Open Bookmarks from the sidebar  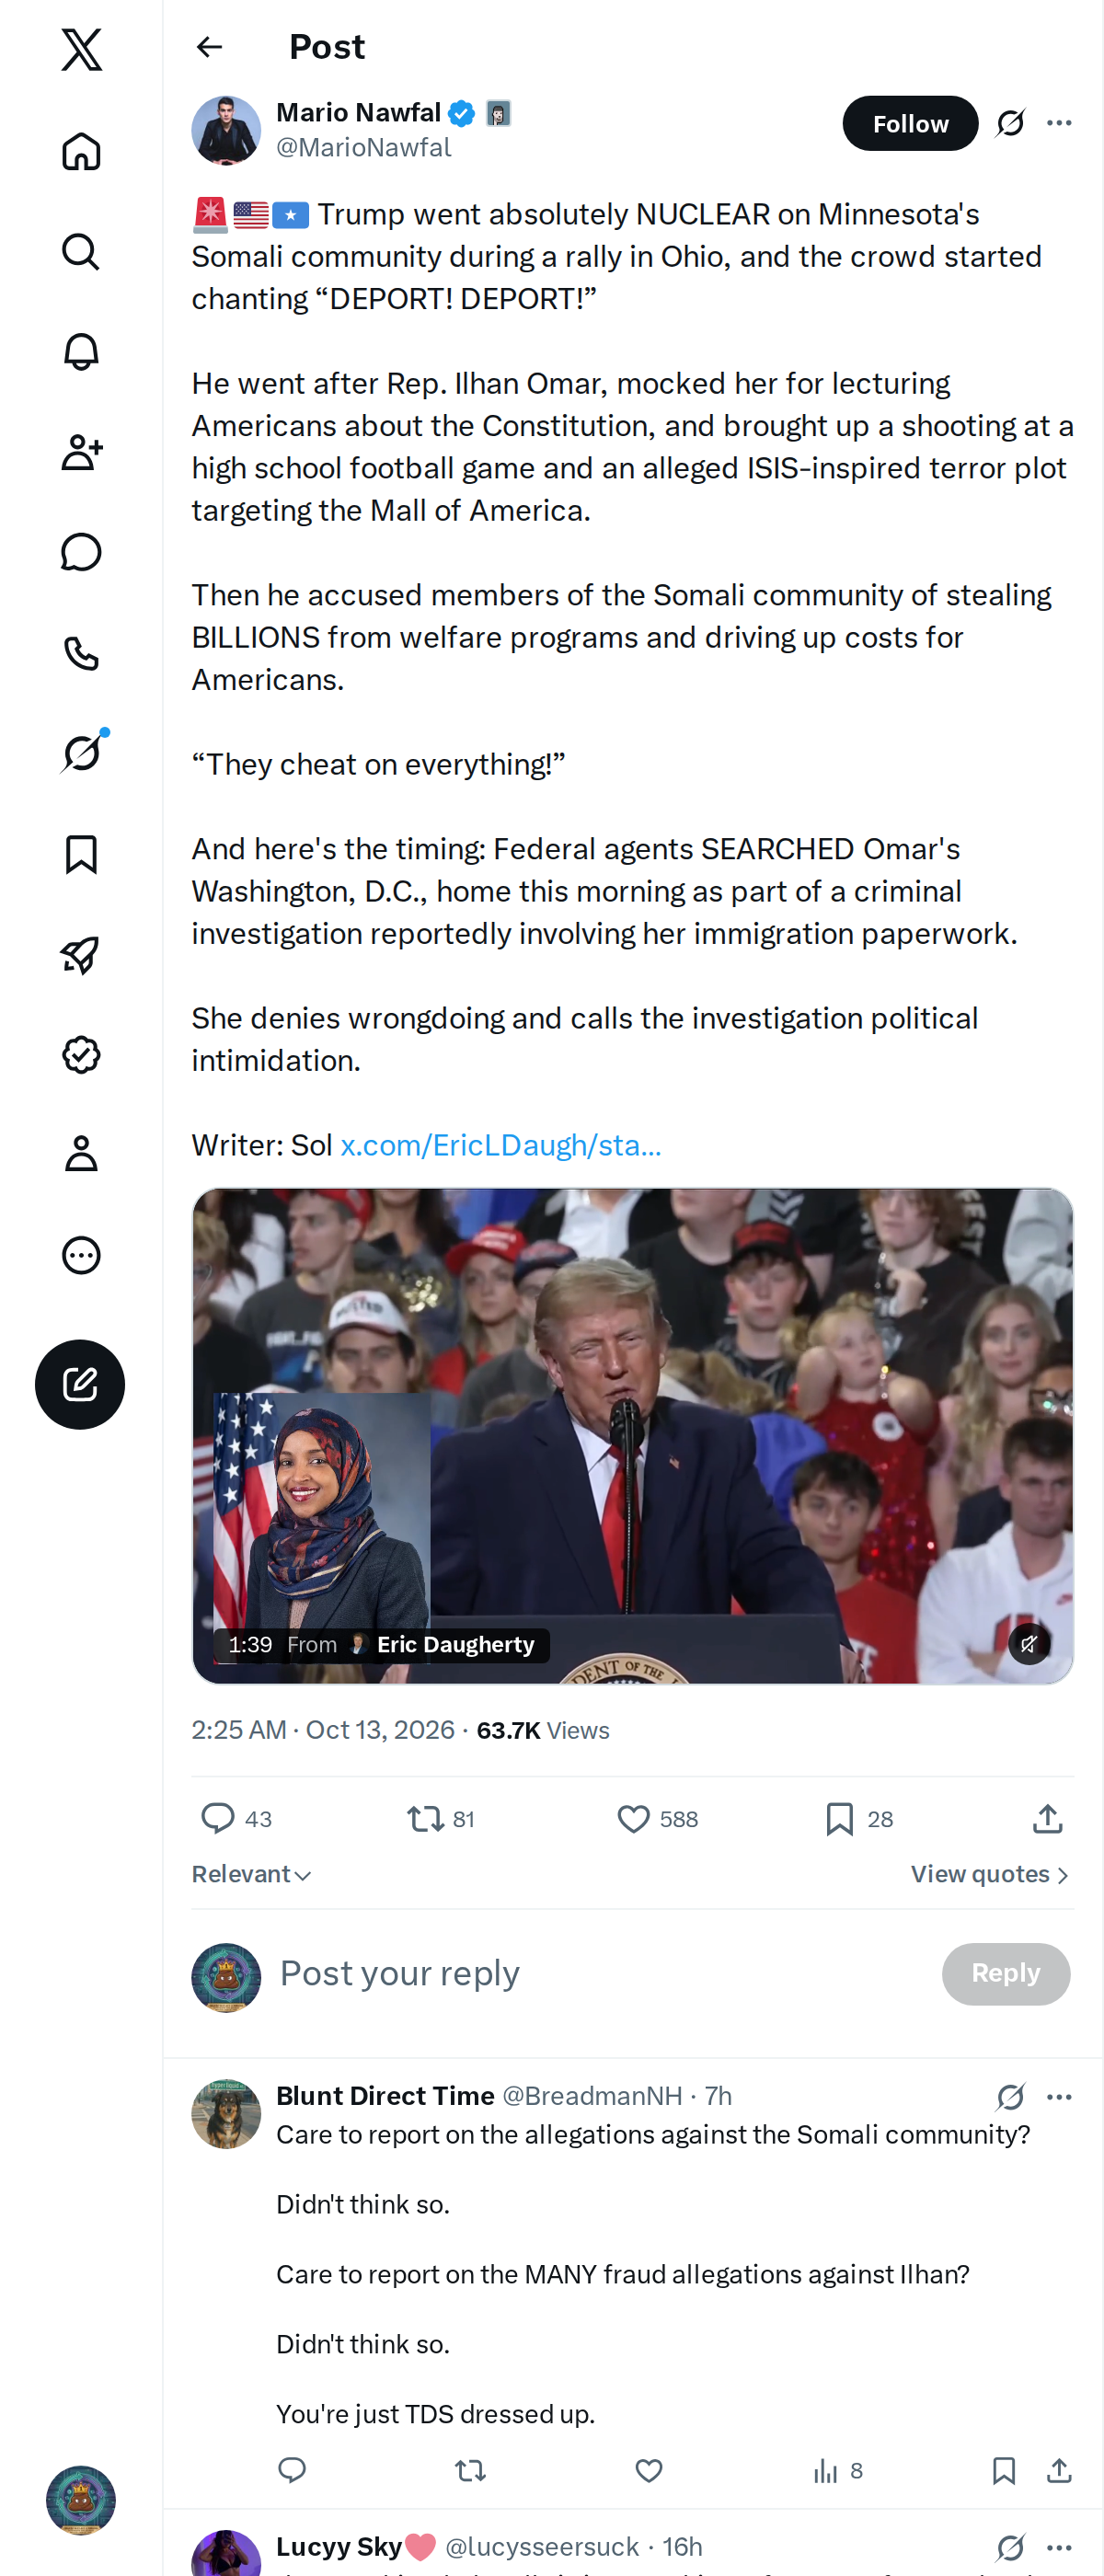pos(81,854)
